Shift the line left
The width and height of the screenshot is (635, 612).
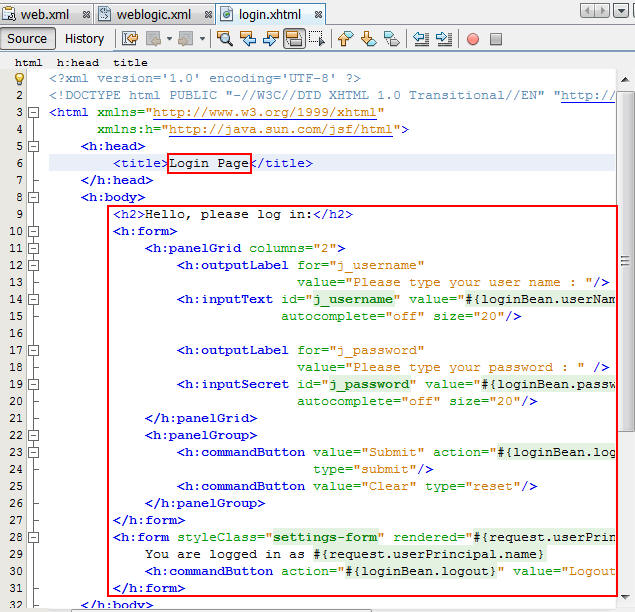click(x=421, y=39)
